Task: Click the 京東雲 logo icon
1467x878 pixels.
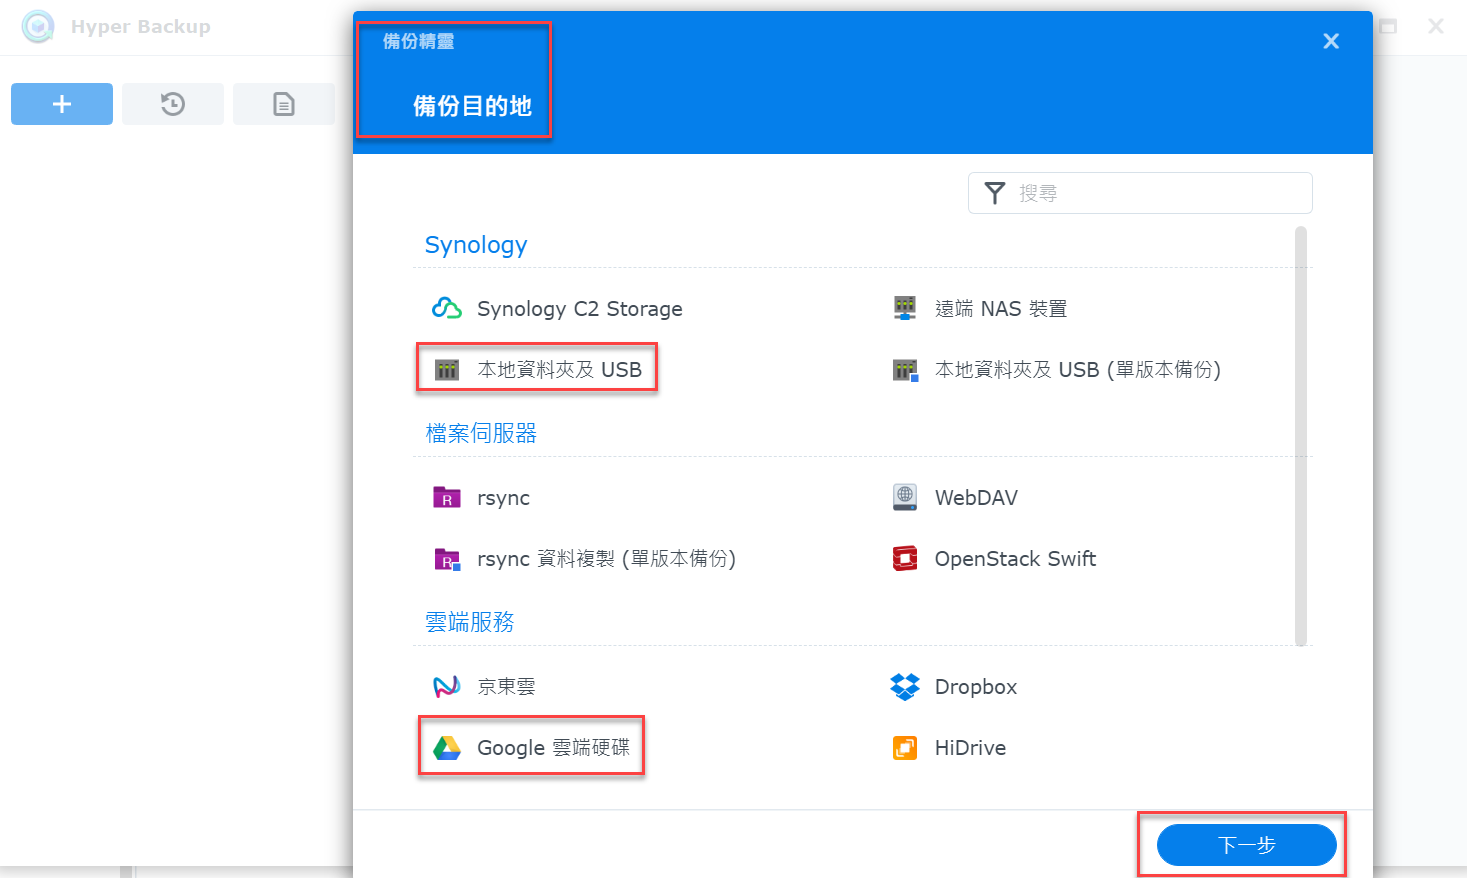Action: (447, 687)
